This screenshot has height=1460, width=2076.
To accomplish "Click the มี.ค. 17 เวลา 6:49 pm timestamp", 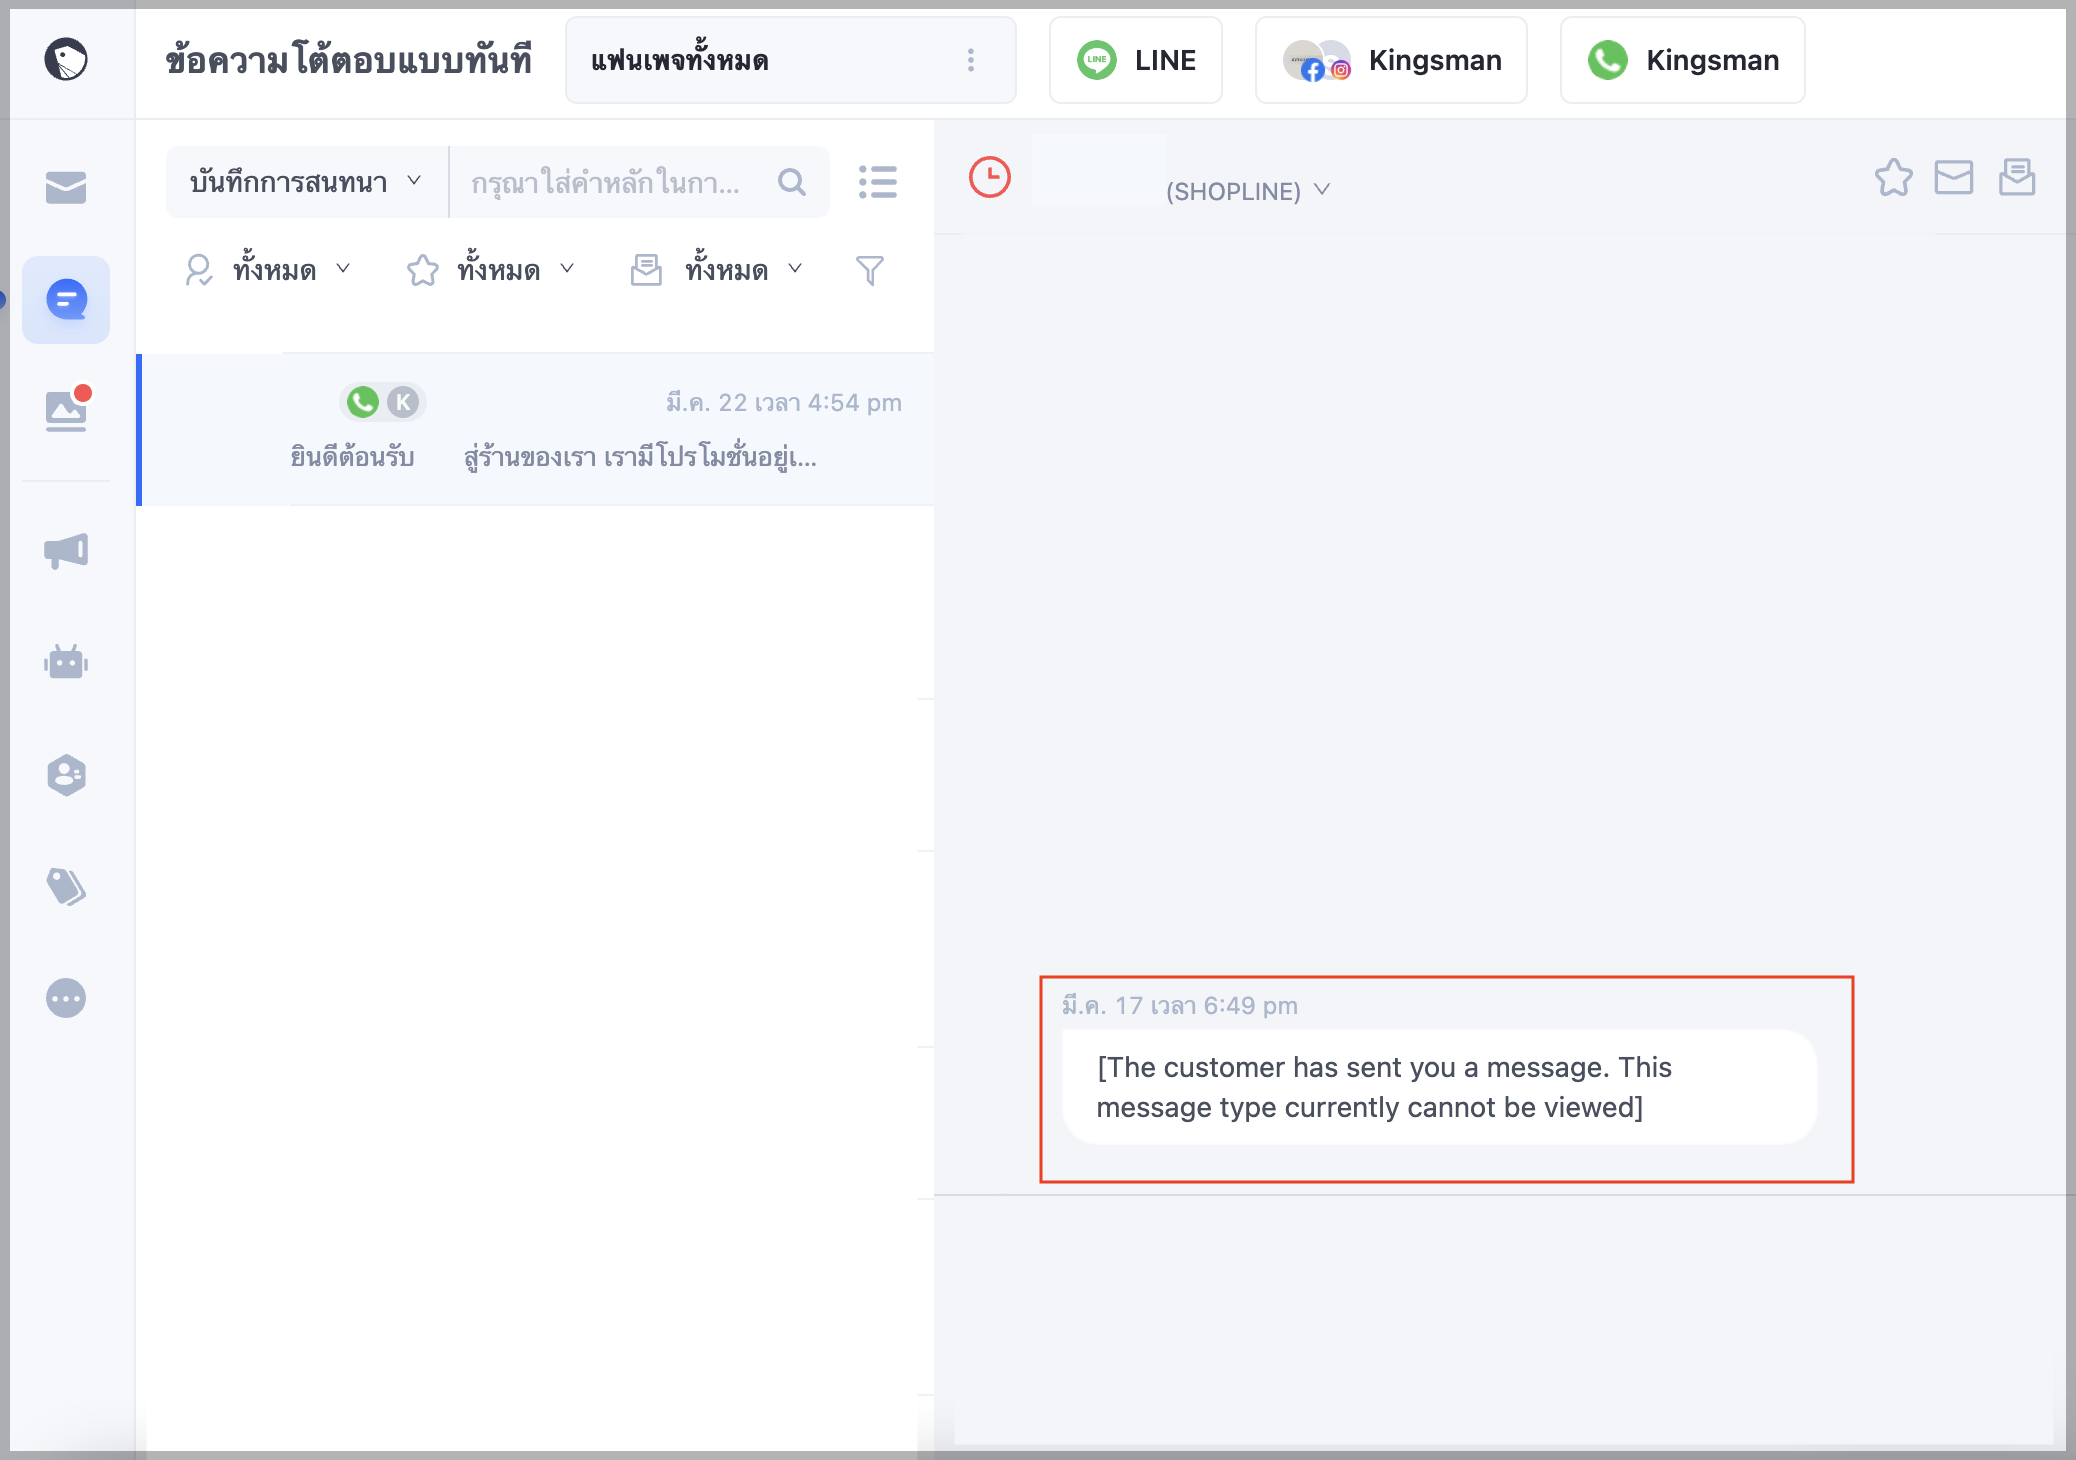I will coord(1180,1006).
